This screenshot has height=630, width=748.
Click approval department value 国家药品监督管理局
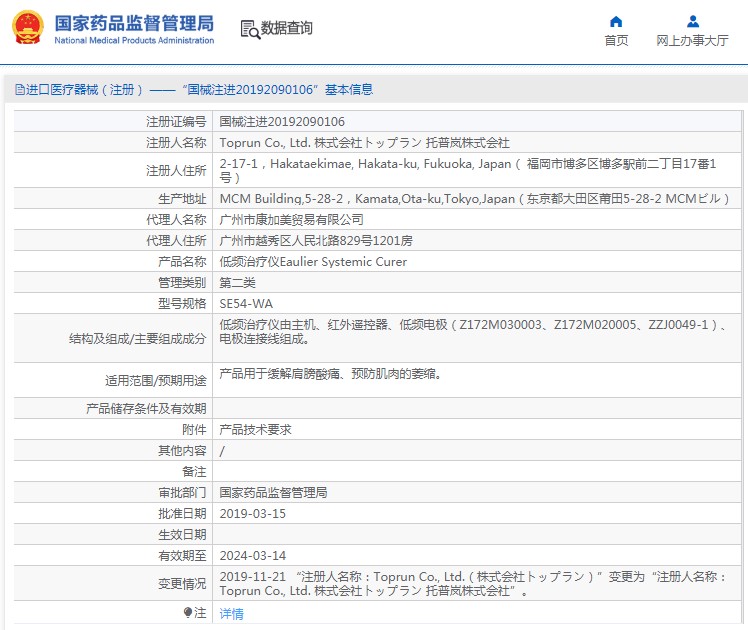tap(273, 493)
